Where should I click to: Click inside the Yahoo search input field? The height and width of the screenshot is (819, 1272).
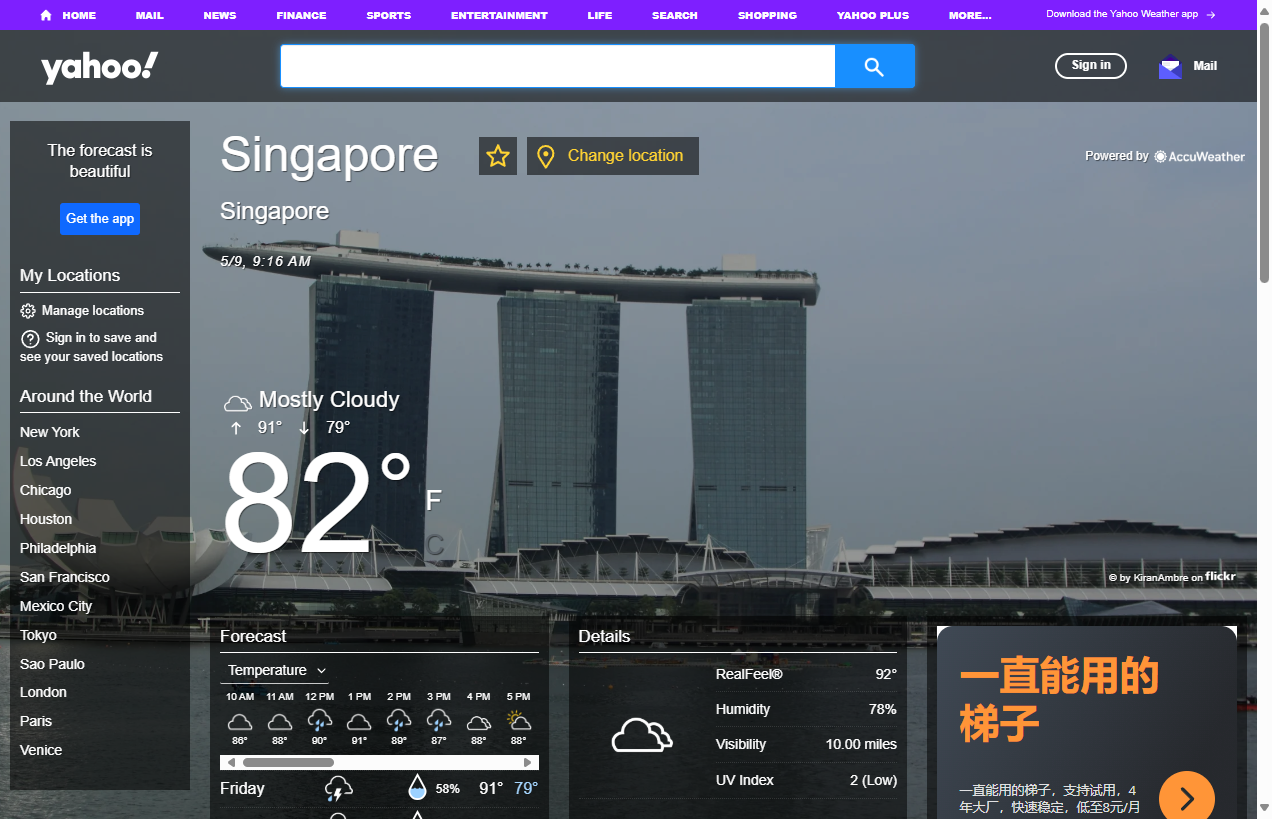557,65
